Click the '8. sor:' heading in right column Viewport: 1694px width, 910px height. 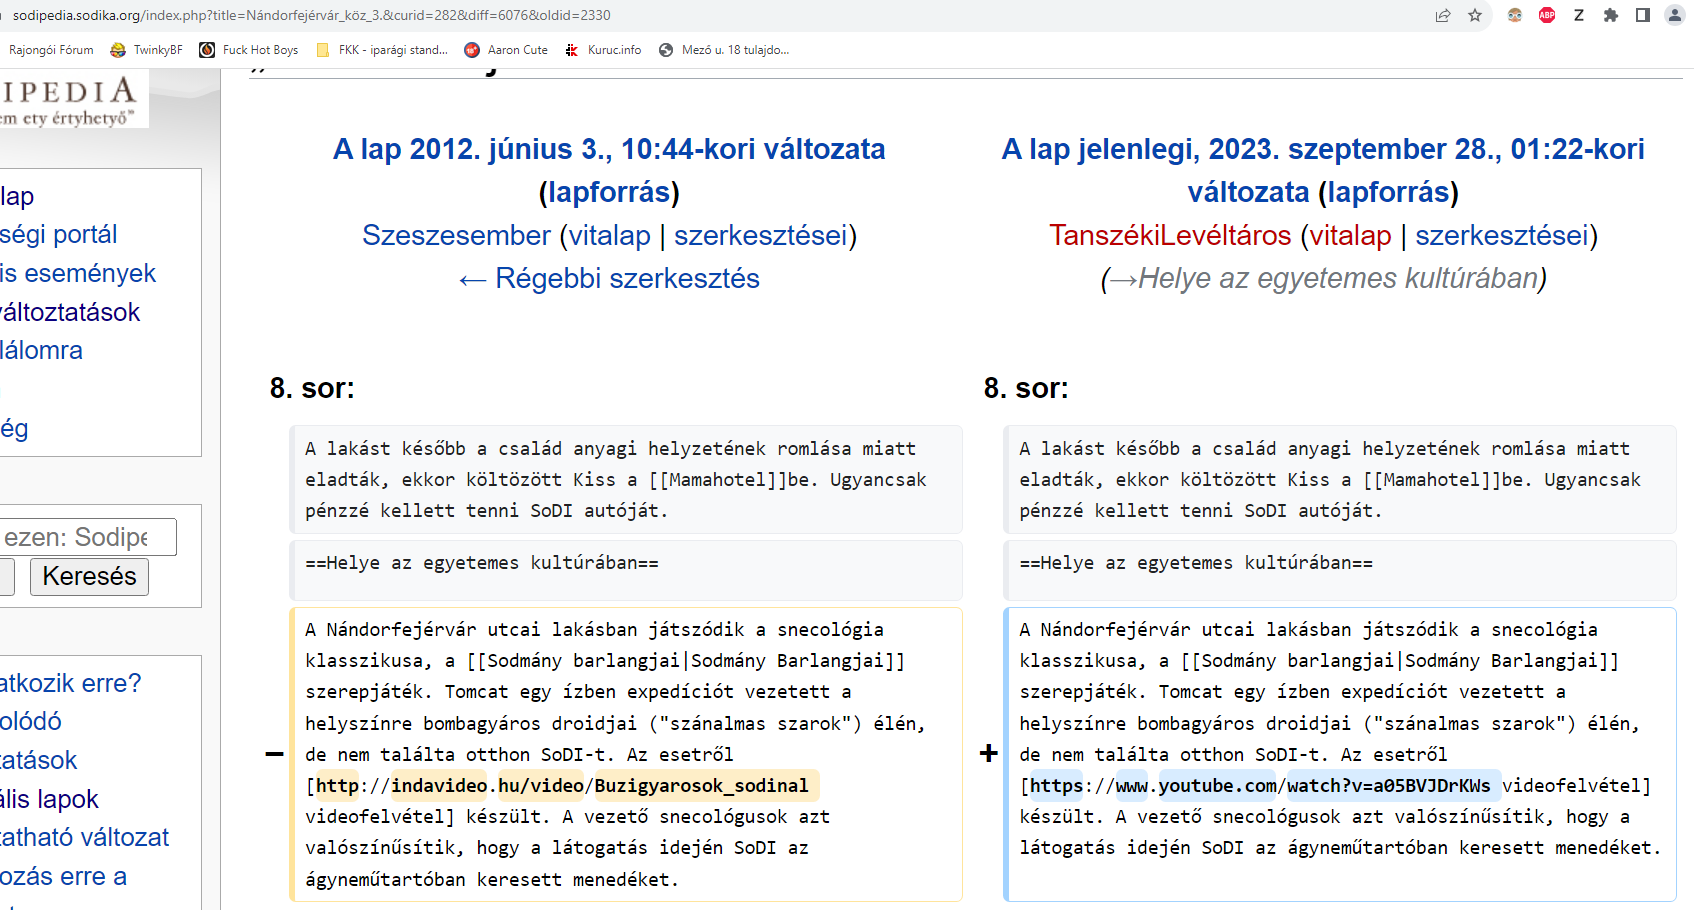1026,388
